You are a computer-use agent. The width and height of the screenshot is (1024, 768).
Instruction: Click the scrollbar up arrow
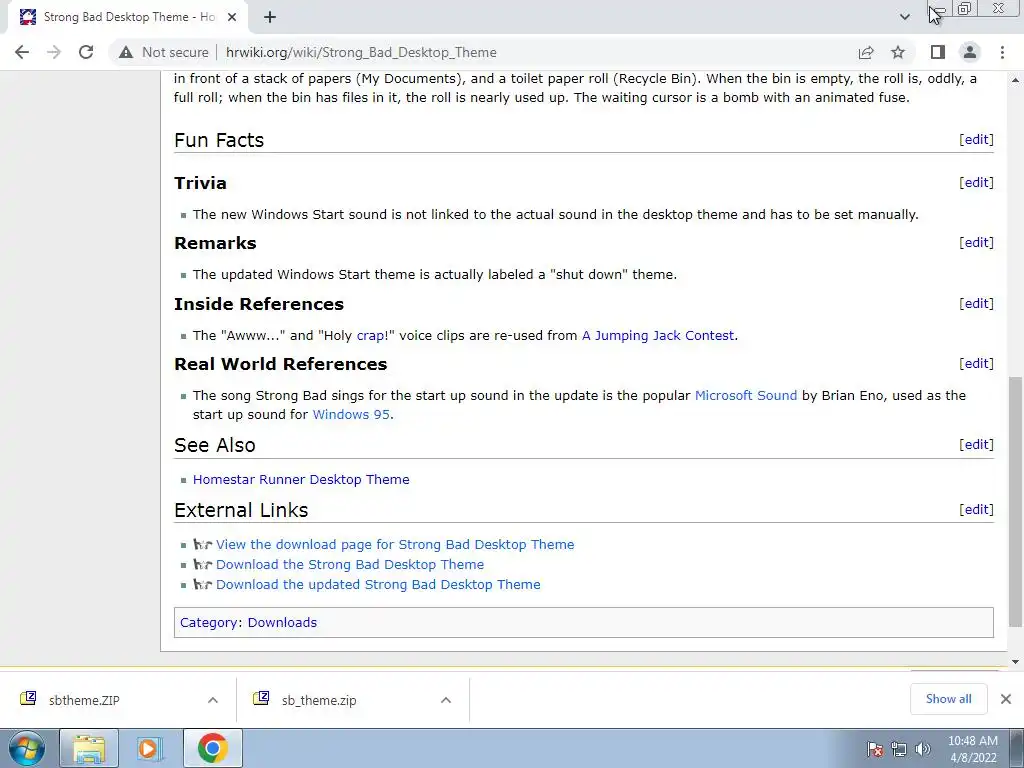coord(1016,80)
